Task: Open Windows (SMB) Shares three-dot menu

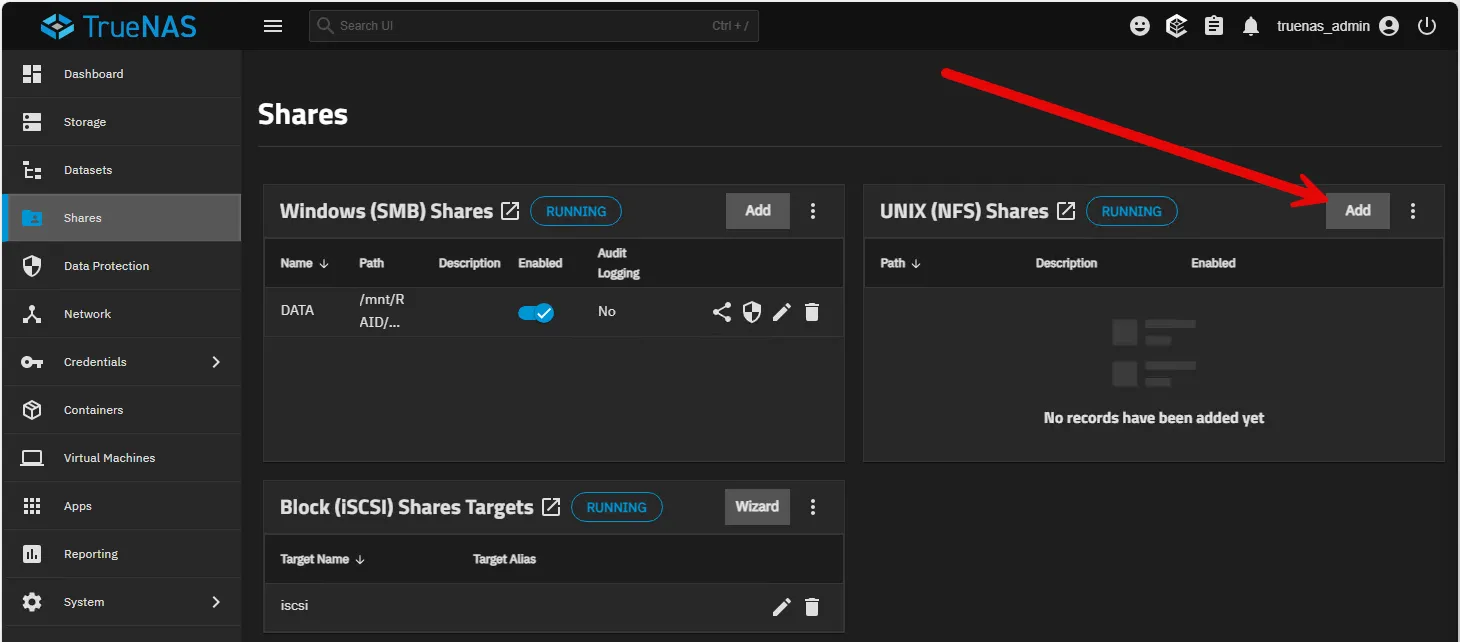Action: click(813, 211)
